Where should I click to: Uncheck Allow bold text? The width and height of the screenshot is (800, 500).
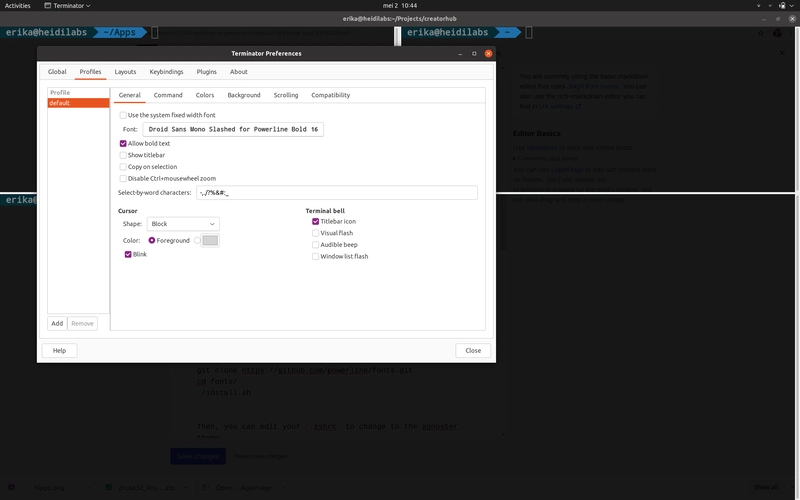123,144
